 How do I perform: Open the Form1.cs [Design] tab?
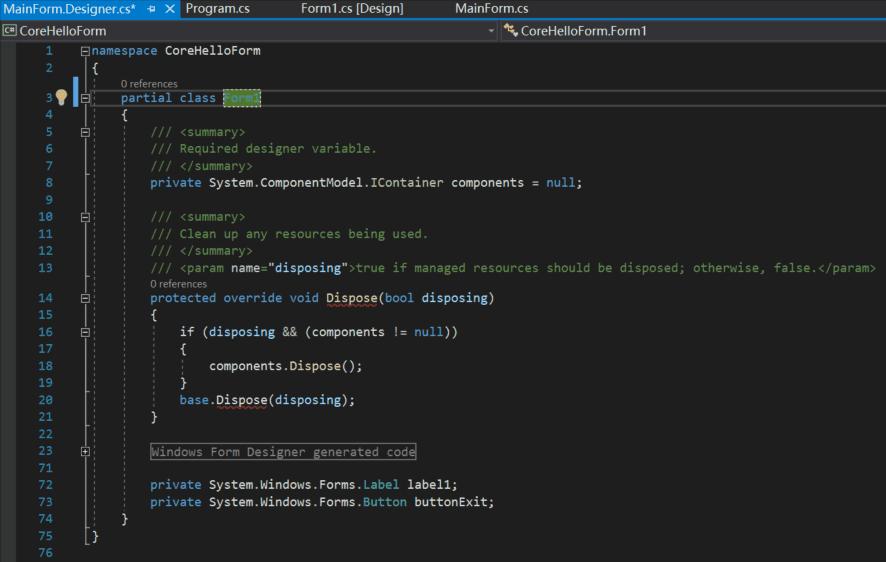tap(352, 8)
